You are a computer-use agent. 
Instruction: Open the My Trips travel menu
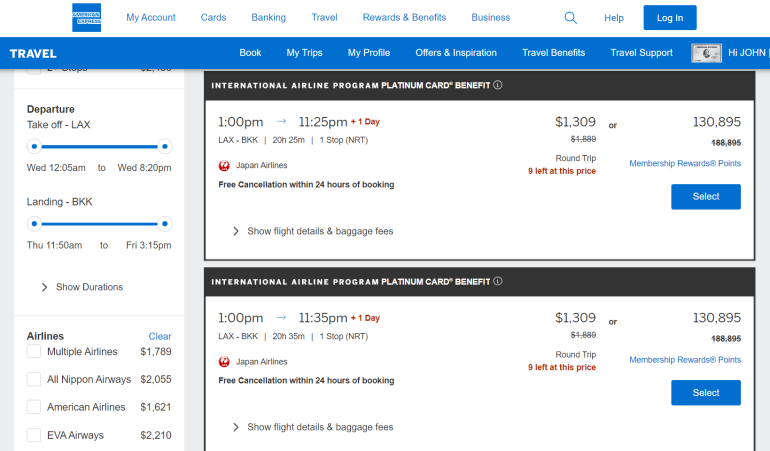click(304, 53)
